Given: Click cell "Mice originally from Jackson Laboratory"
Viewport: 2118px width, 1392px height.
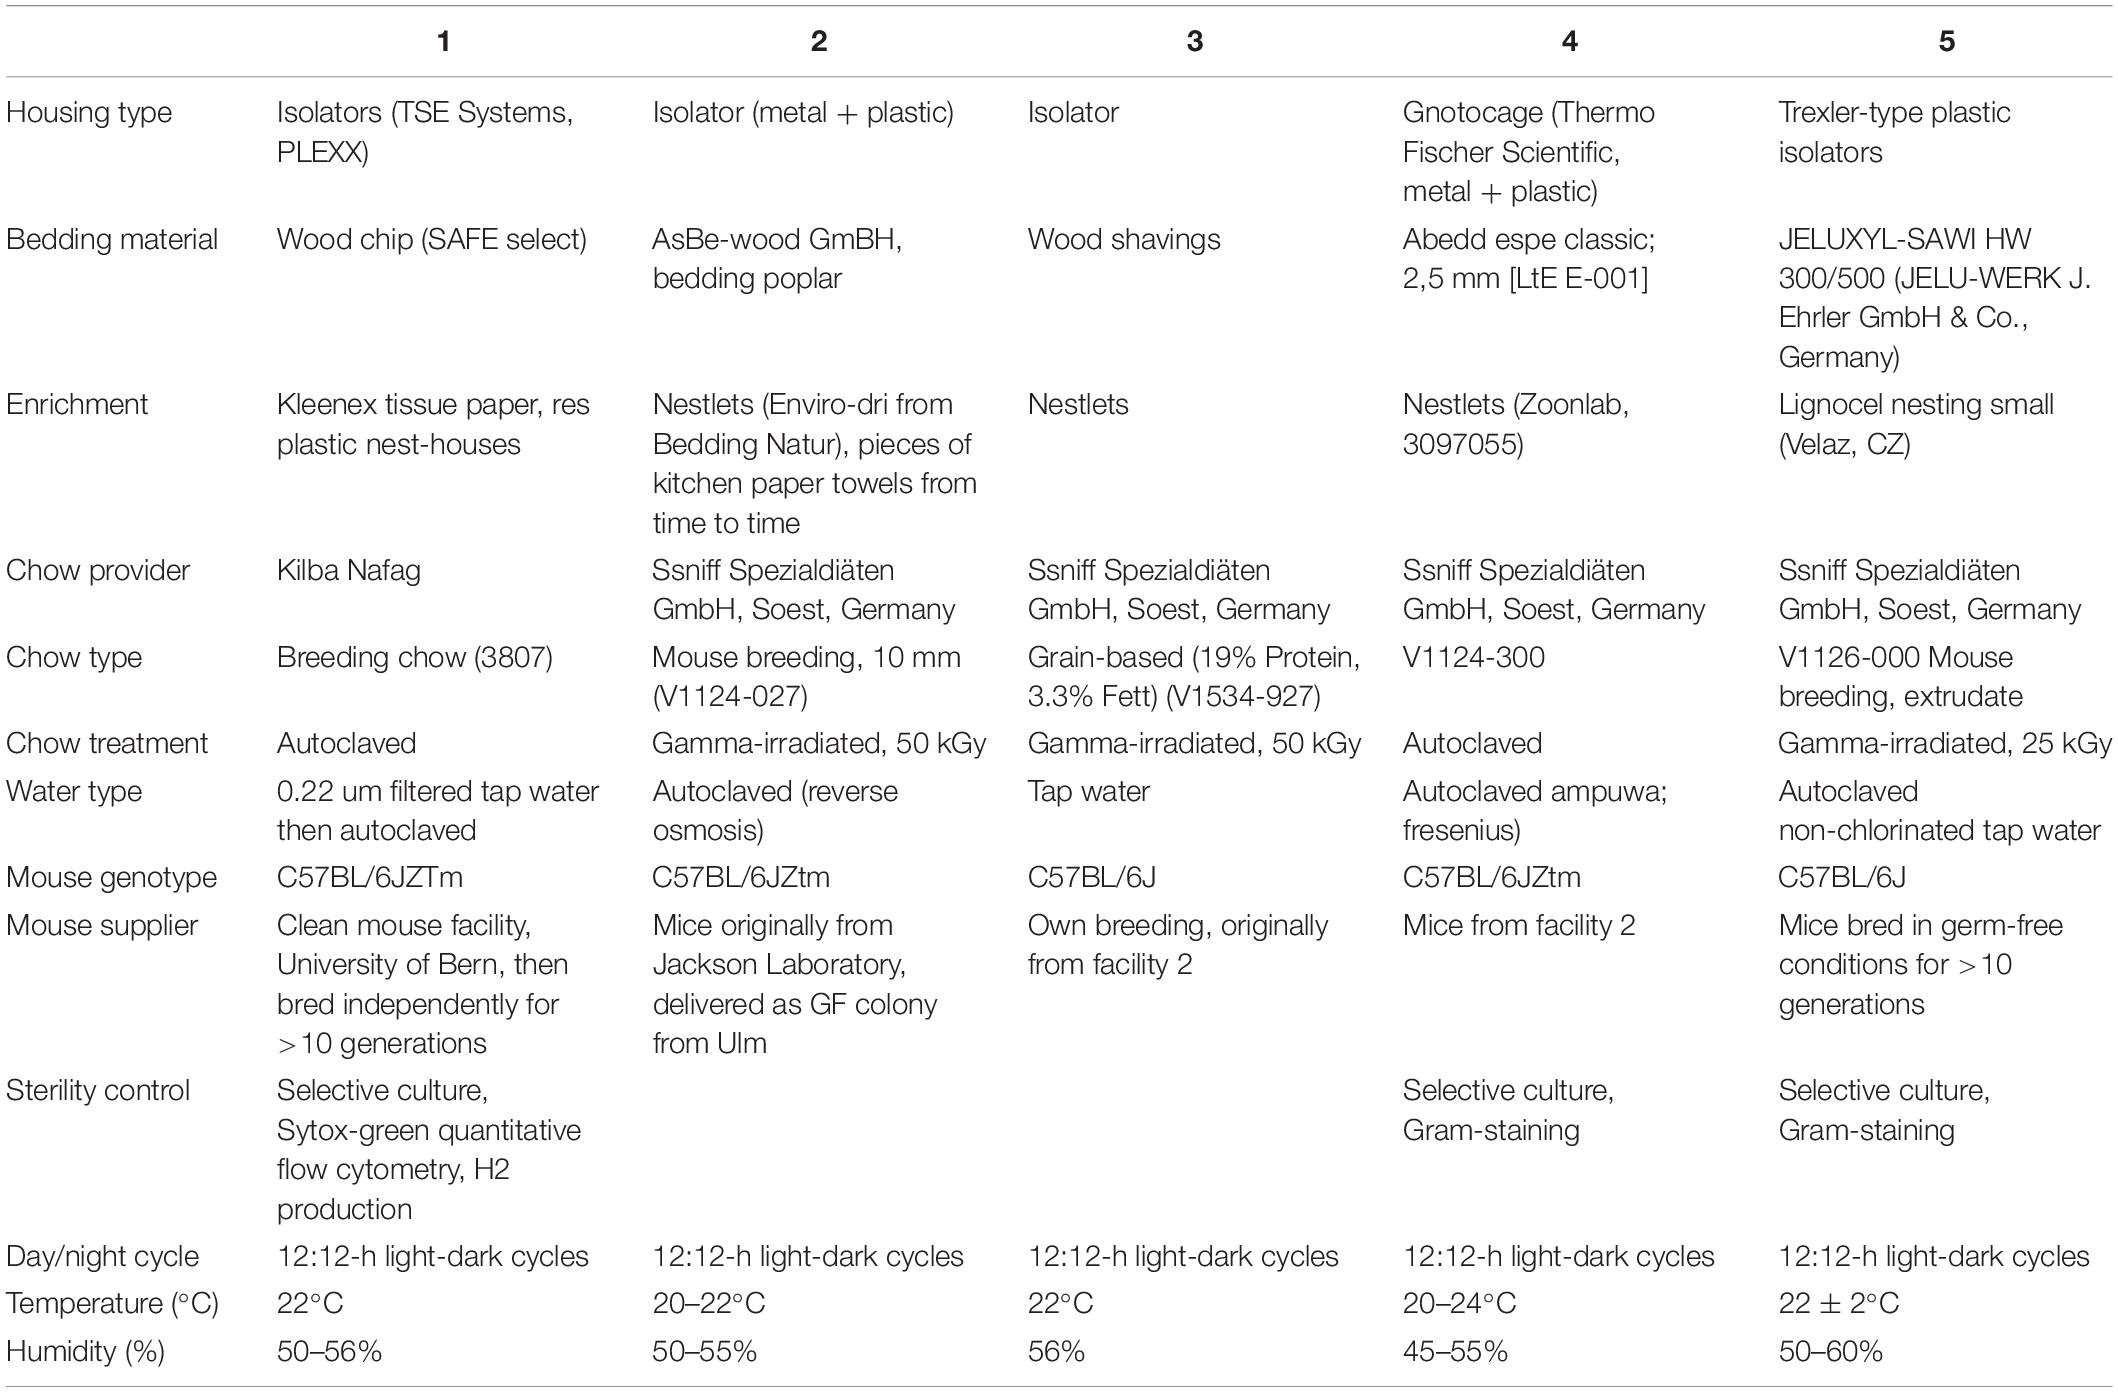Looking at the screenshot, I should point(795,985).
